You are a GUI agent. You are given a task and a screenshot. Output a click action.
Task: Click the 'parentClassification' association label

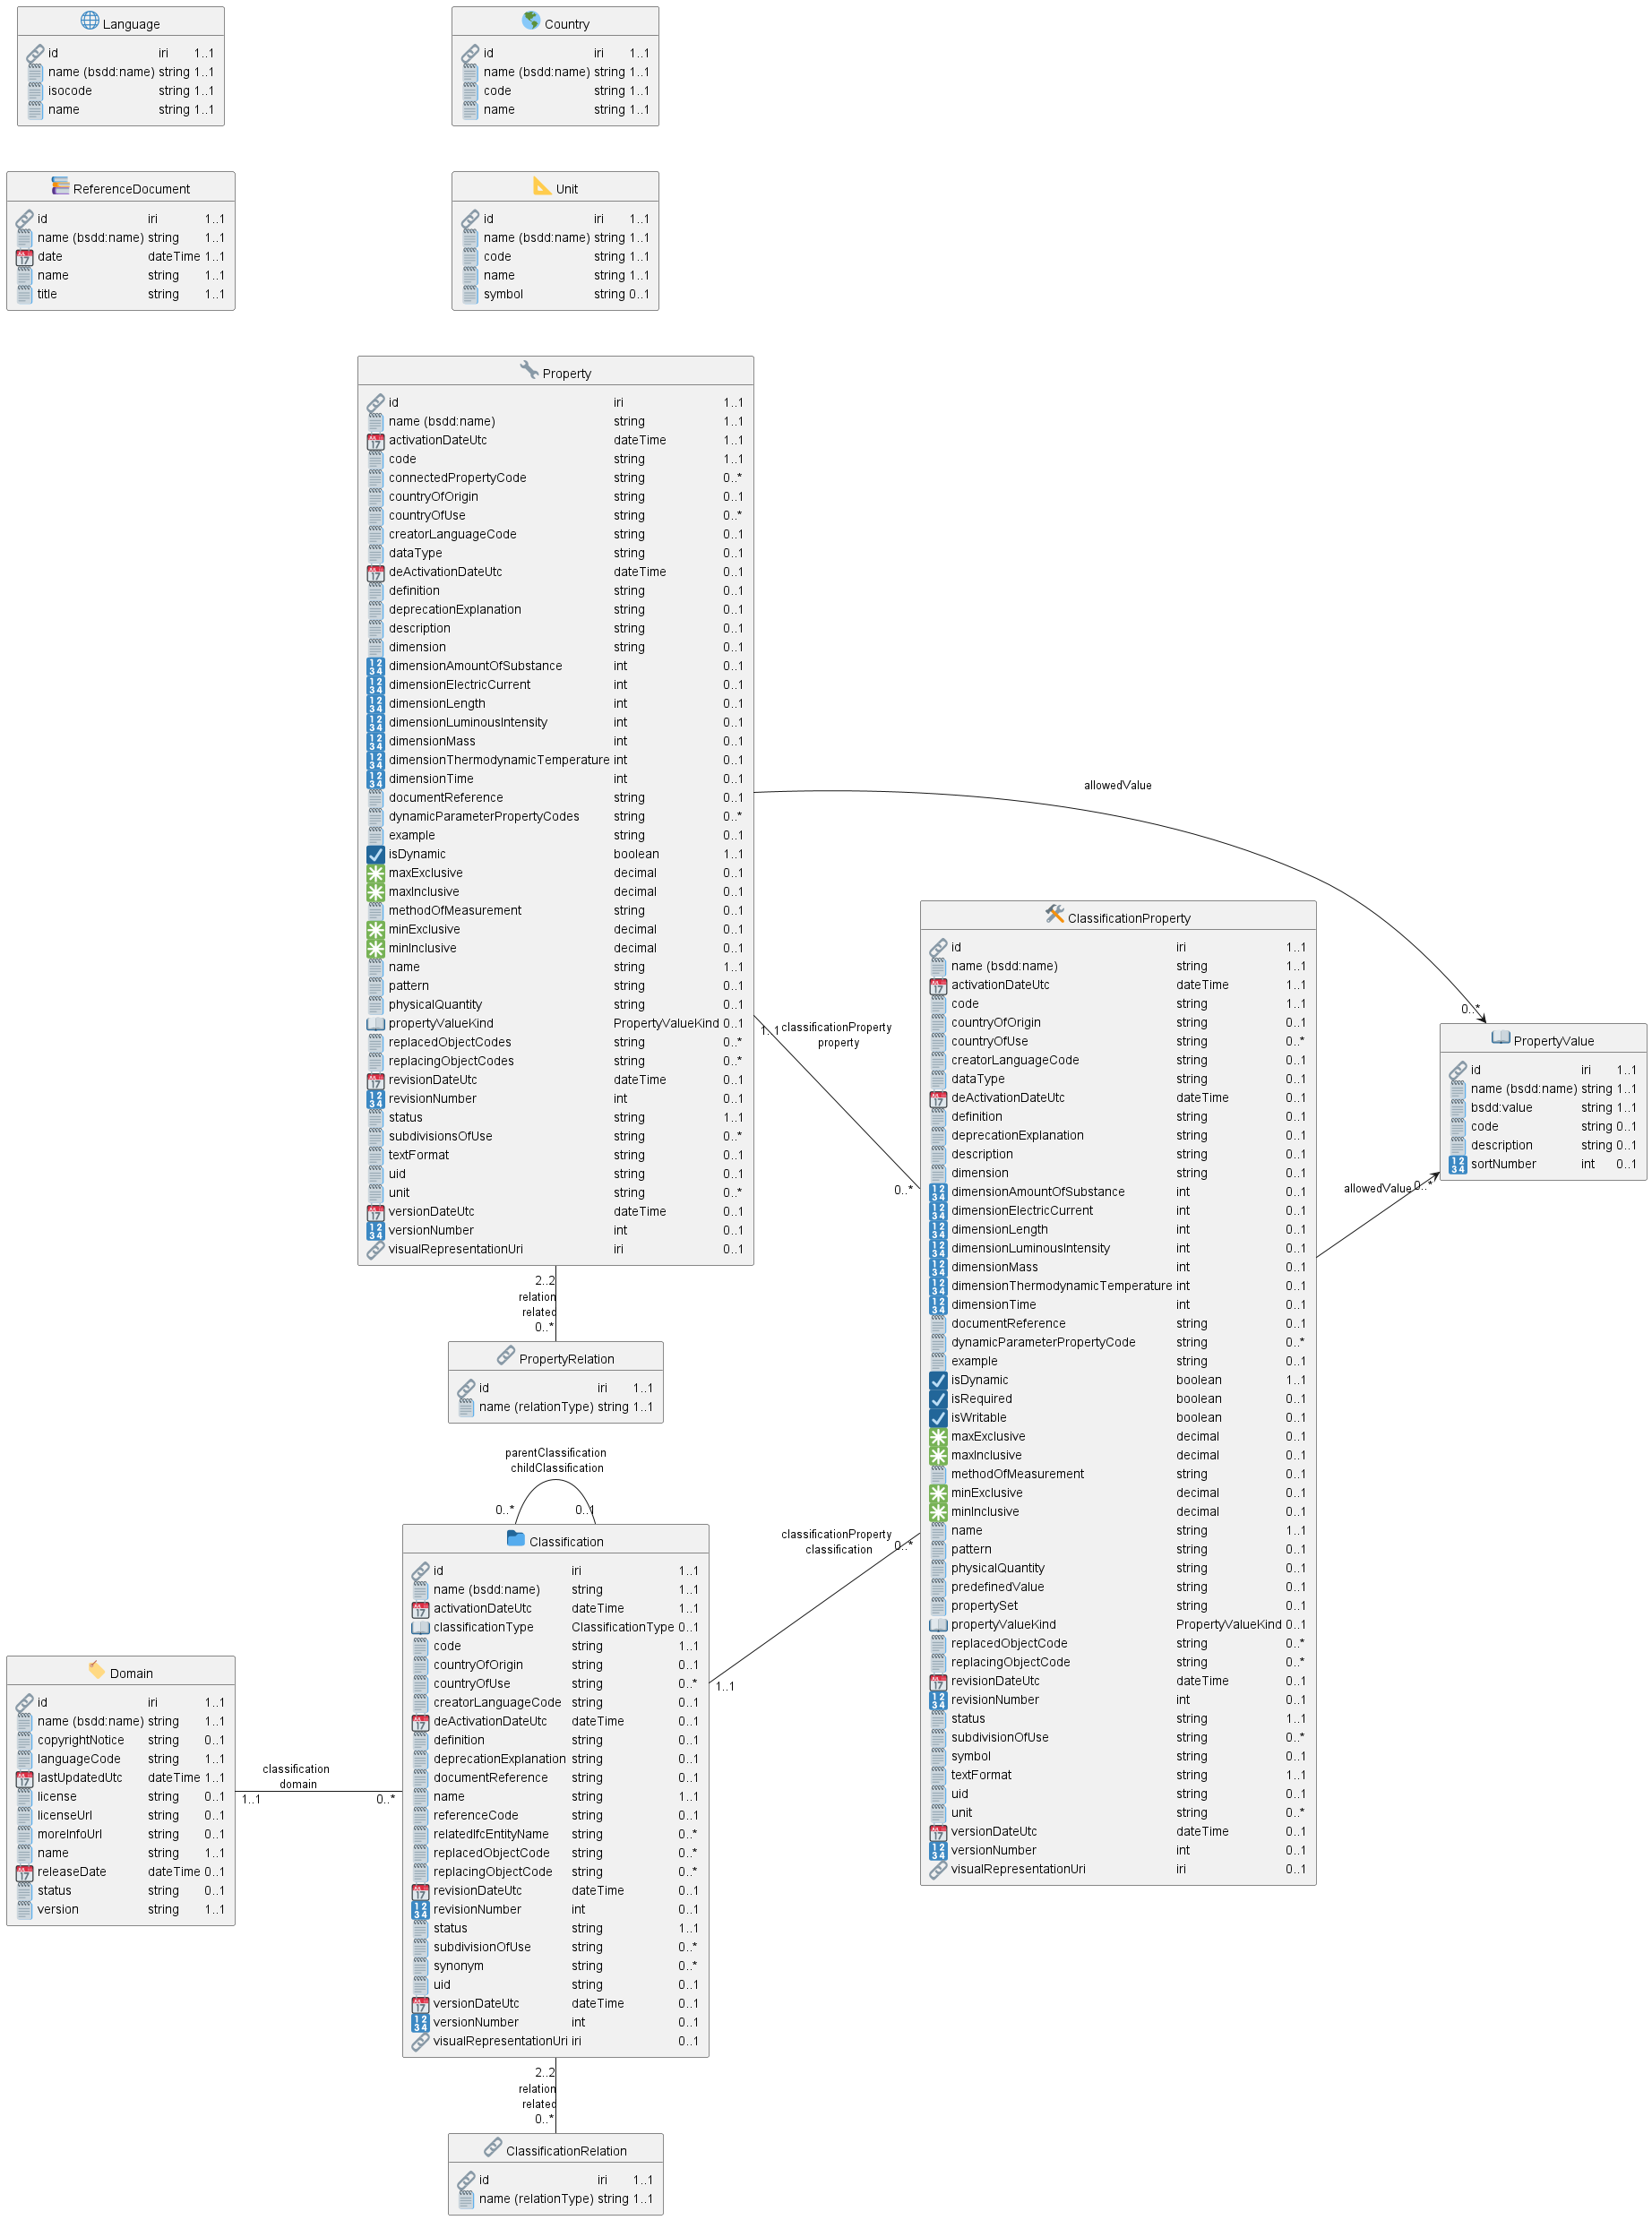[556, 1453]
